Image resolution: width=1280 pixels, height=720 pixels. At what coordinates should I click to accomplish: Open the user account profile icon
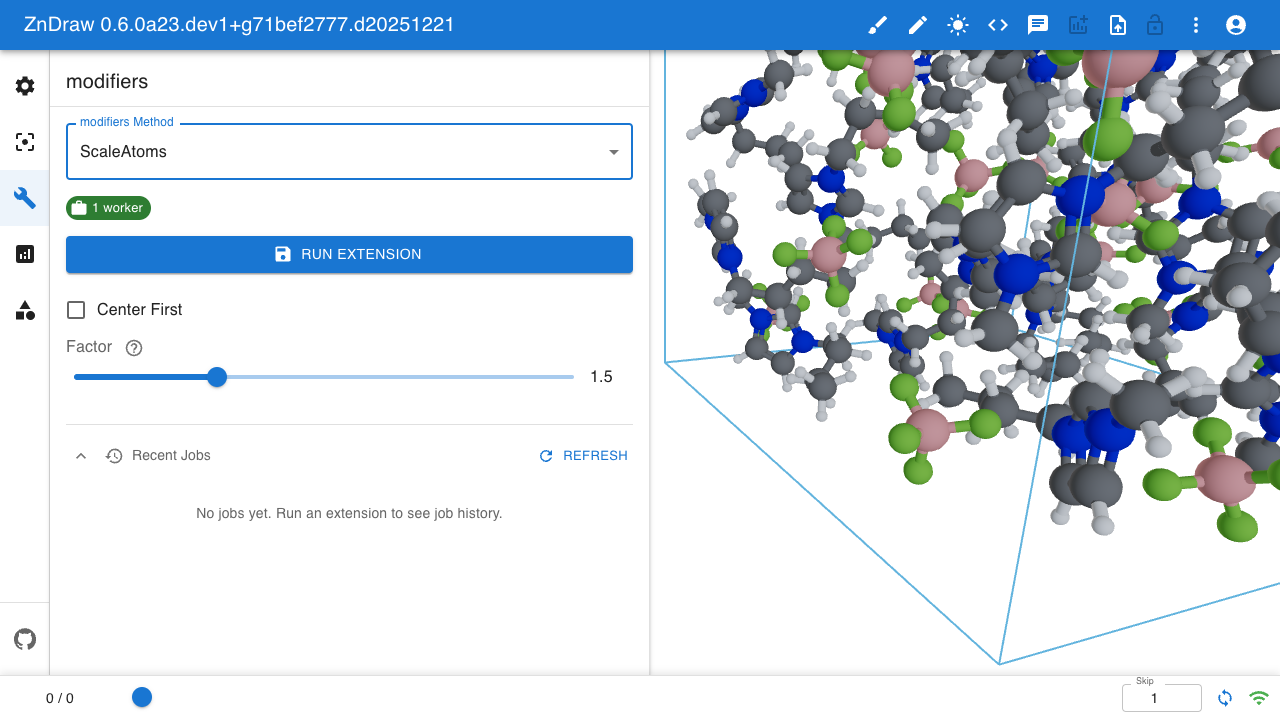(x=1236, y=25)
